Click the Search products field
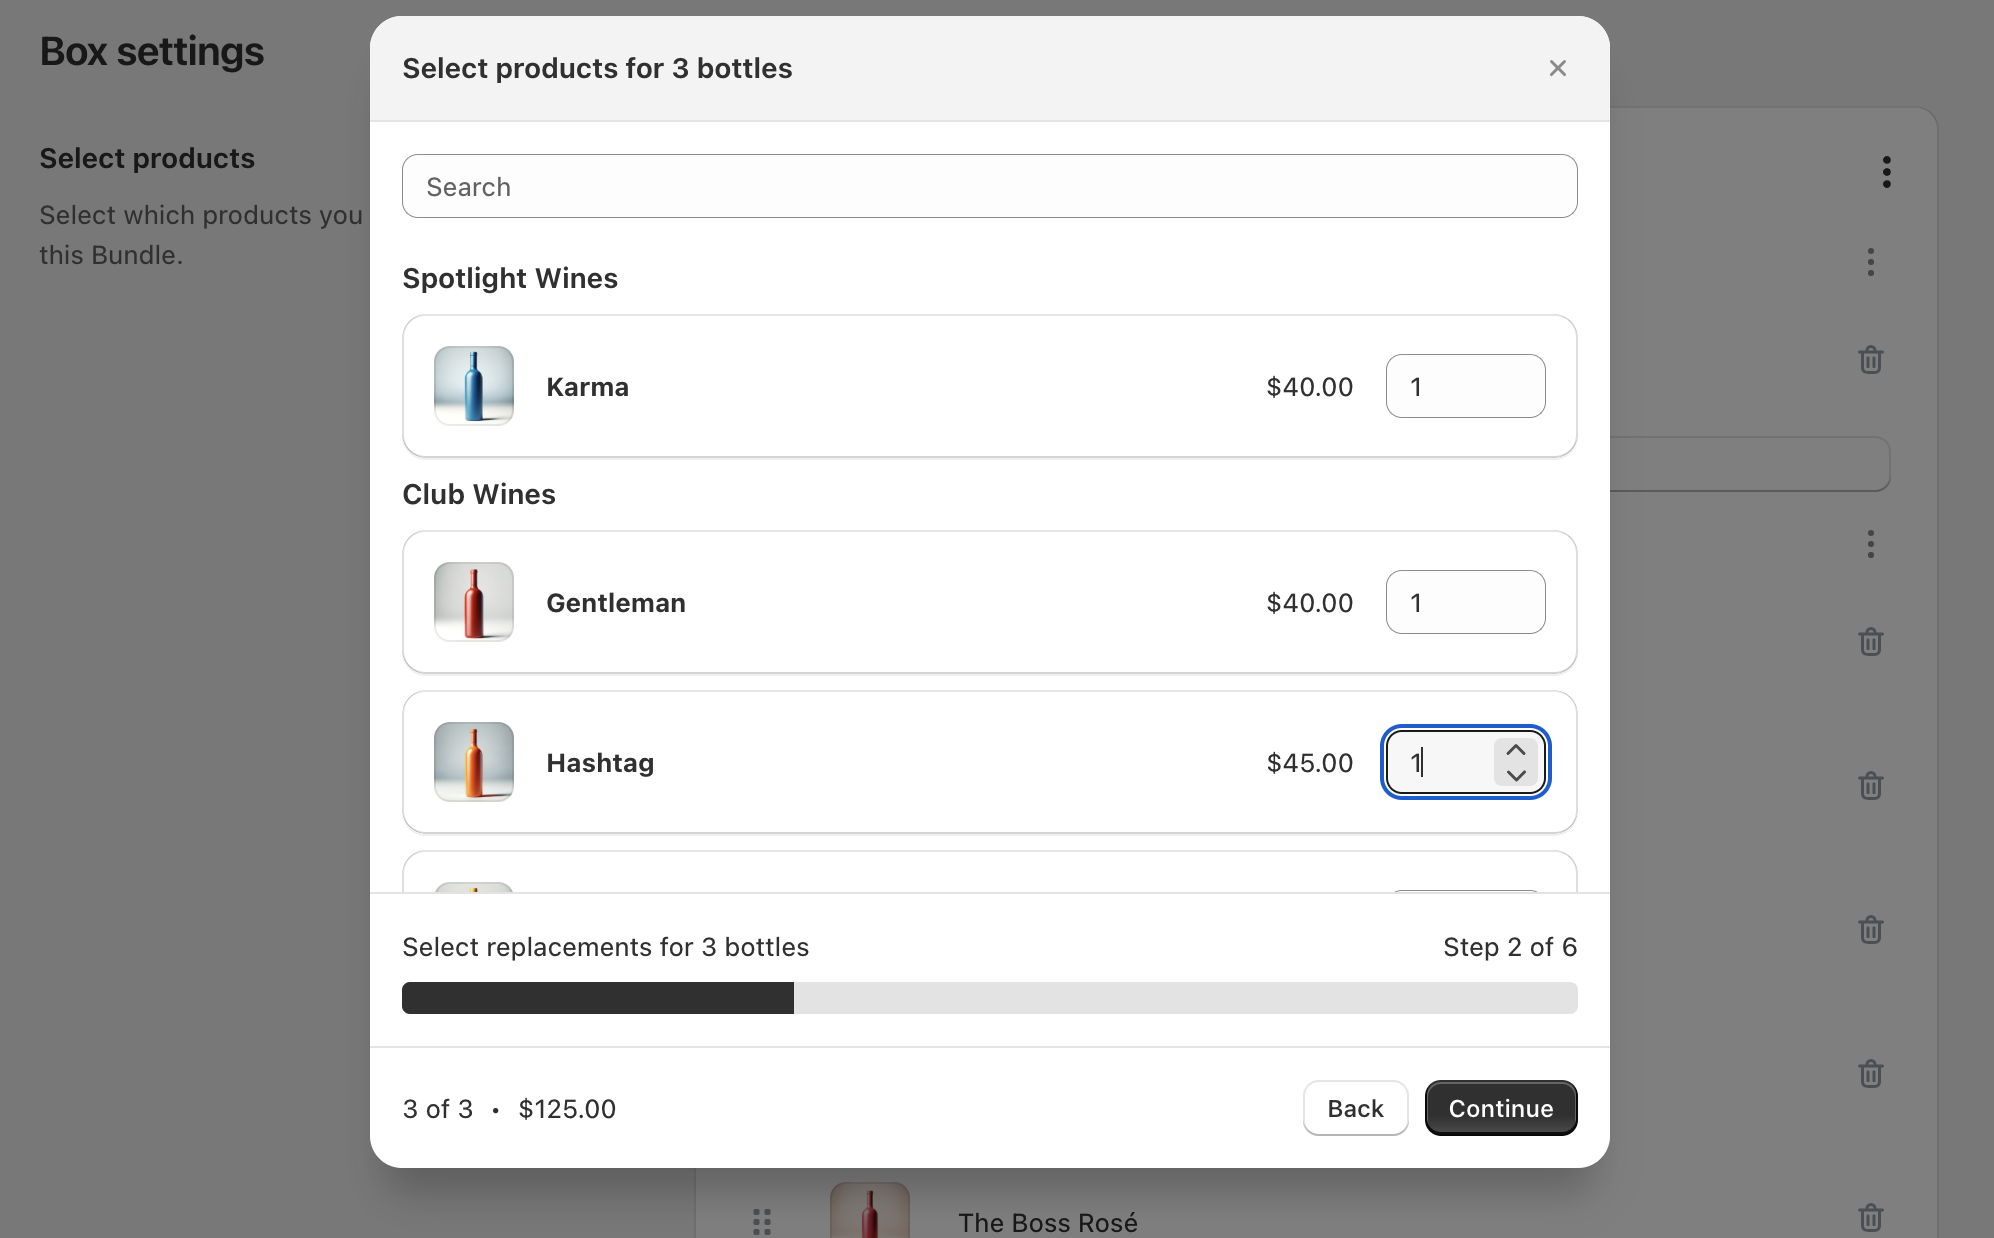Image resolution: width=1994 pixels, height=1238 pixels. [x=989, y=186]
